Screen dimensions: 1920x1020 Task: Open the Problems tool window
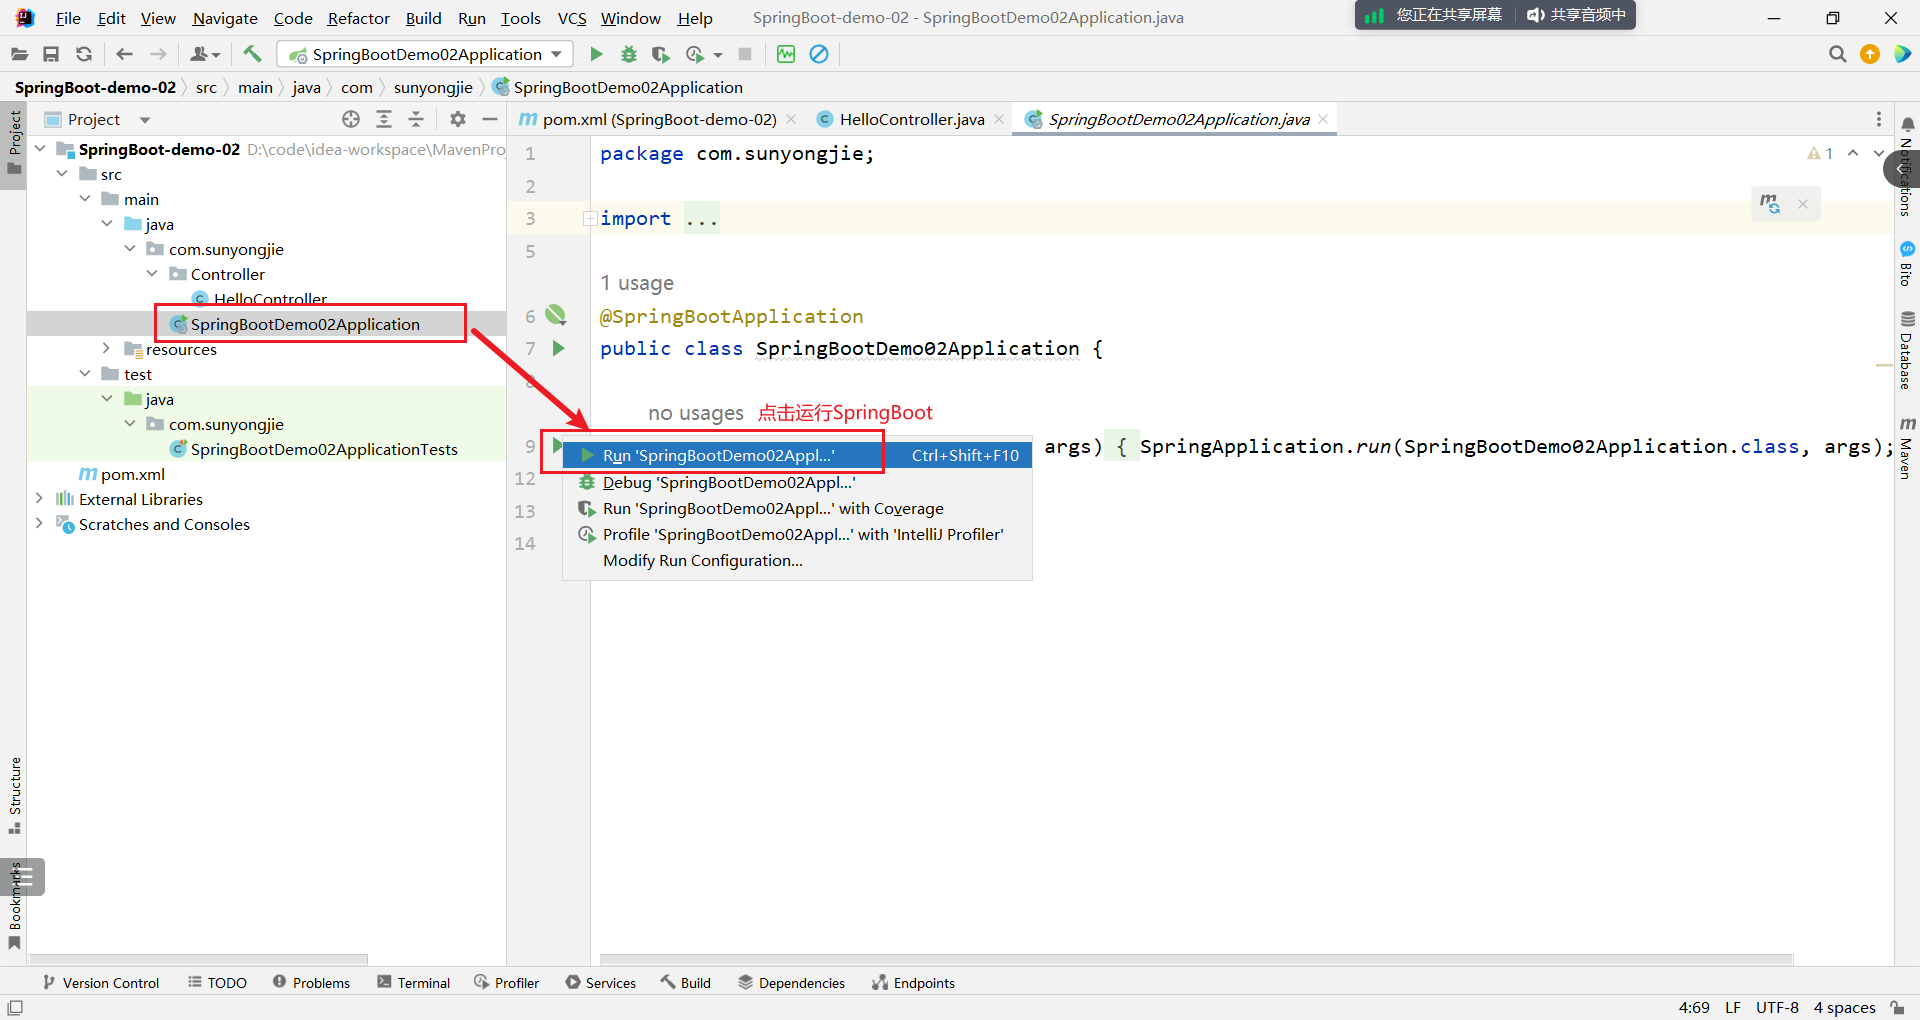(x=311, y=983)
